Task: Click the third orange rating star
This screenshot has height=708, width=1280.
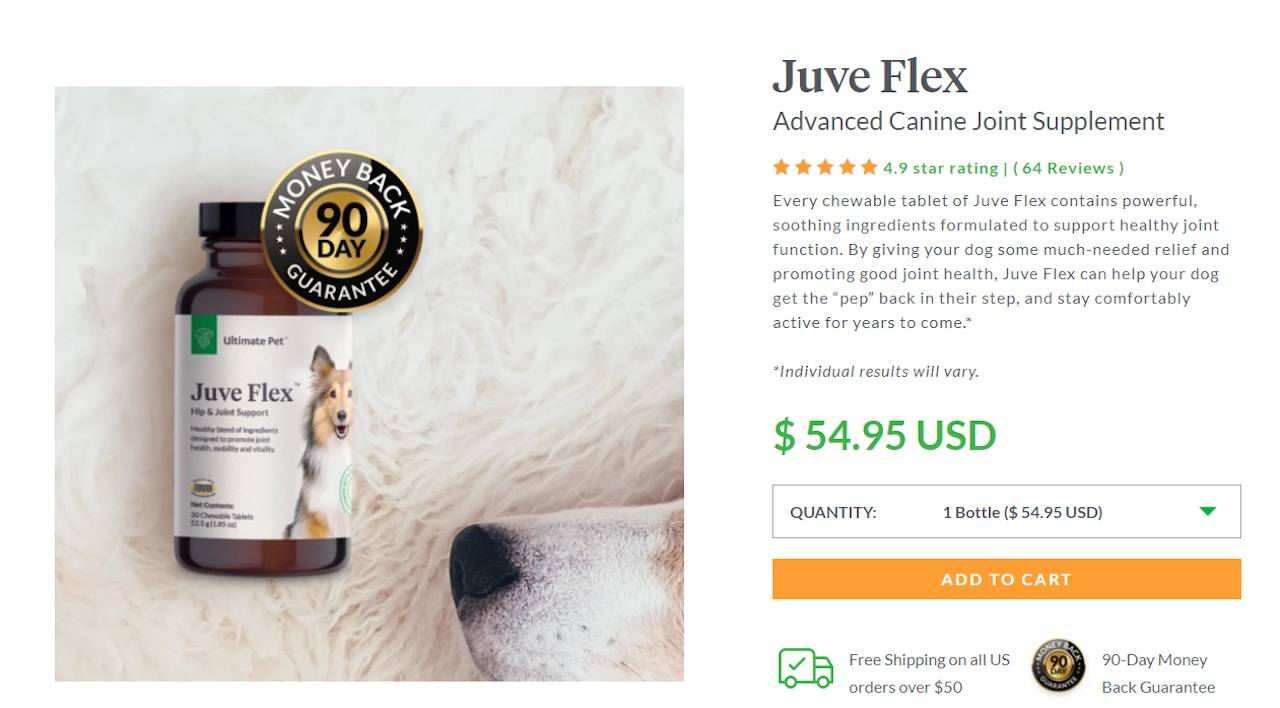Action: click(x=825, y=167)
